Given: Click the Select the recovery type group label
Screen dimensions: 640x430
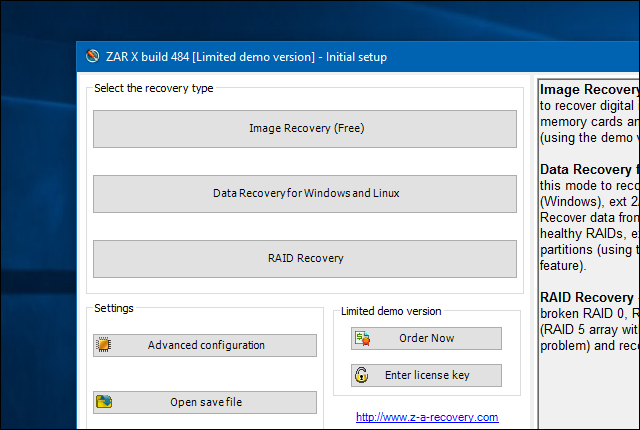Looking at the screenshot, I should coord(153,88).
